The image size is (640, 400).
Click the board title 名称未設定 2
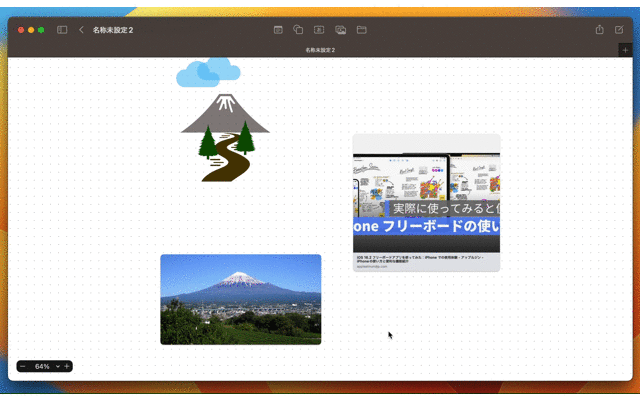(113, 30)
